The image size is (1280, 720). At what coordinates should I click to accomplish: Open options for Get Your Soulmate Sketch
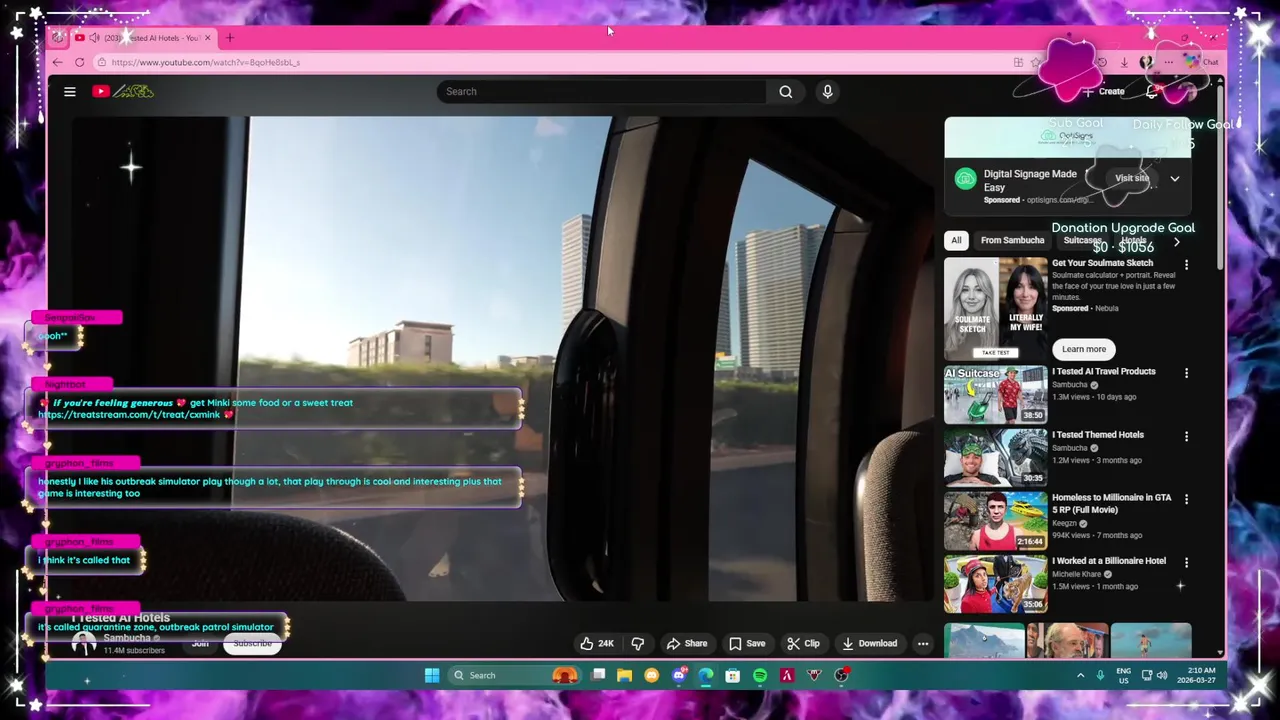(1186, 265)
